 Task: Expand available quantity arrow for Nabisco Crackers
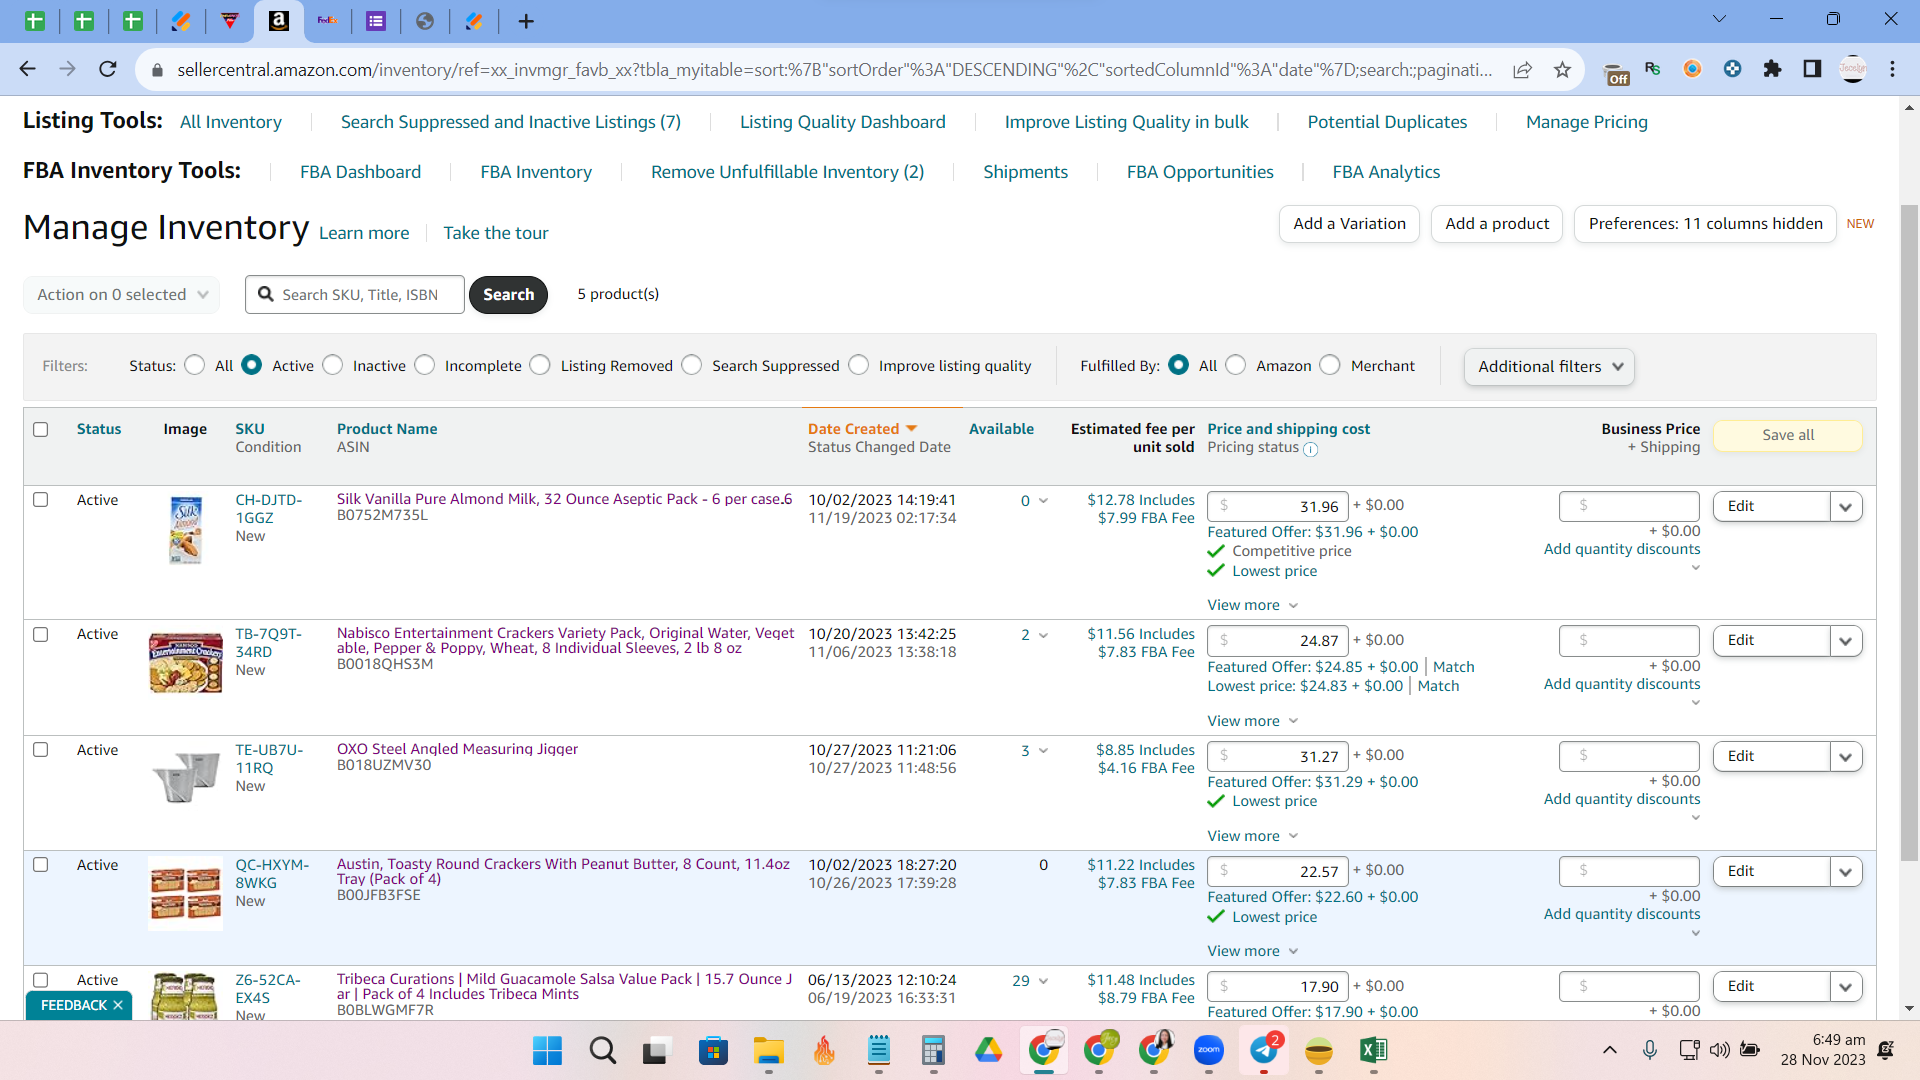click(1044, 635)
